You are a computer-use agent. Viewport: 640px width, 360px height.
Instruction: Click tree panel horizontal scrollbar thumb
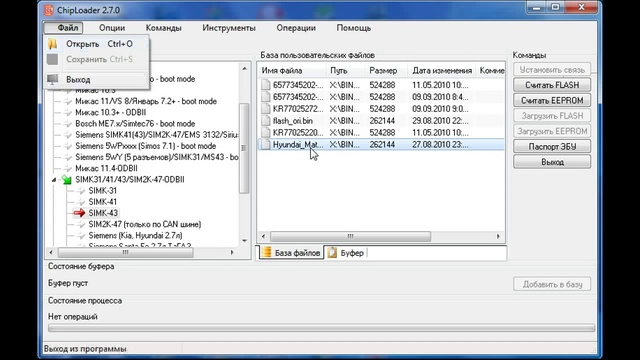click(126, 253)
